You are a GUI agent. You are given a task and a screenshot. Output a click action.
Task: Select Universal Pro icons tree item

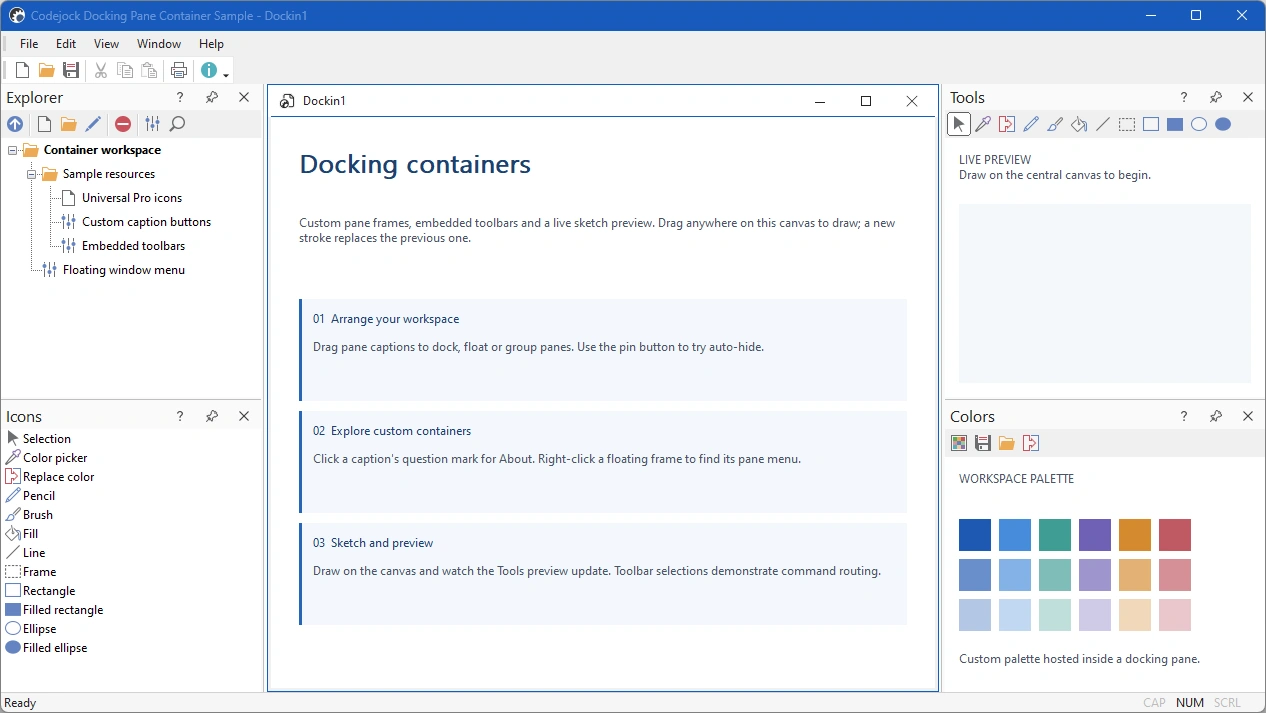click(132, 198)
